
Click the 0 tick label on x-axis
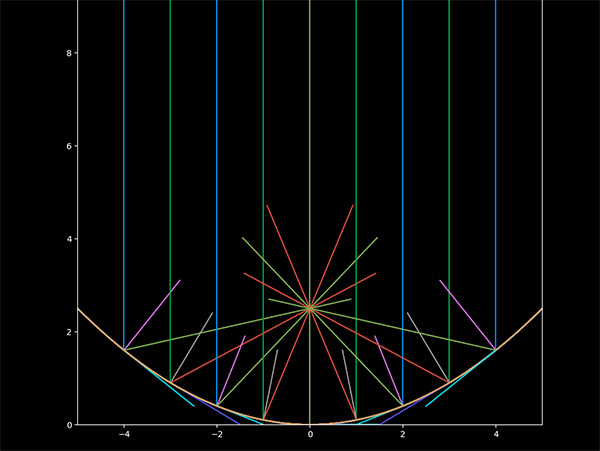pos(310,434)
